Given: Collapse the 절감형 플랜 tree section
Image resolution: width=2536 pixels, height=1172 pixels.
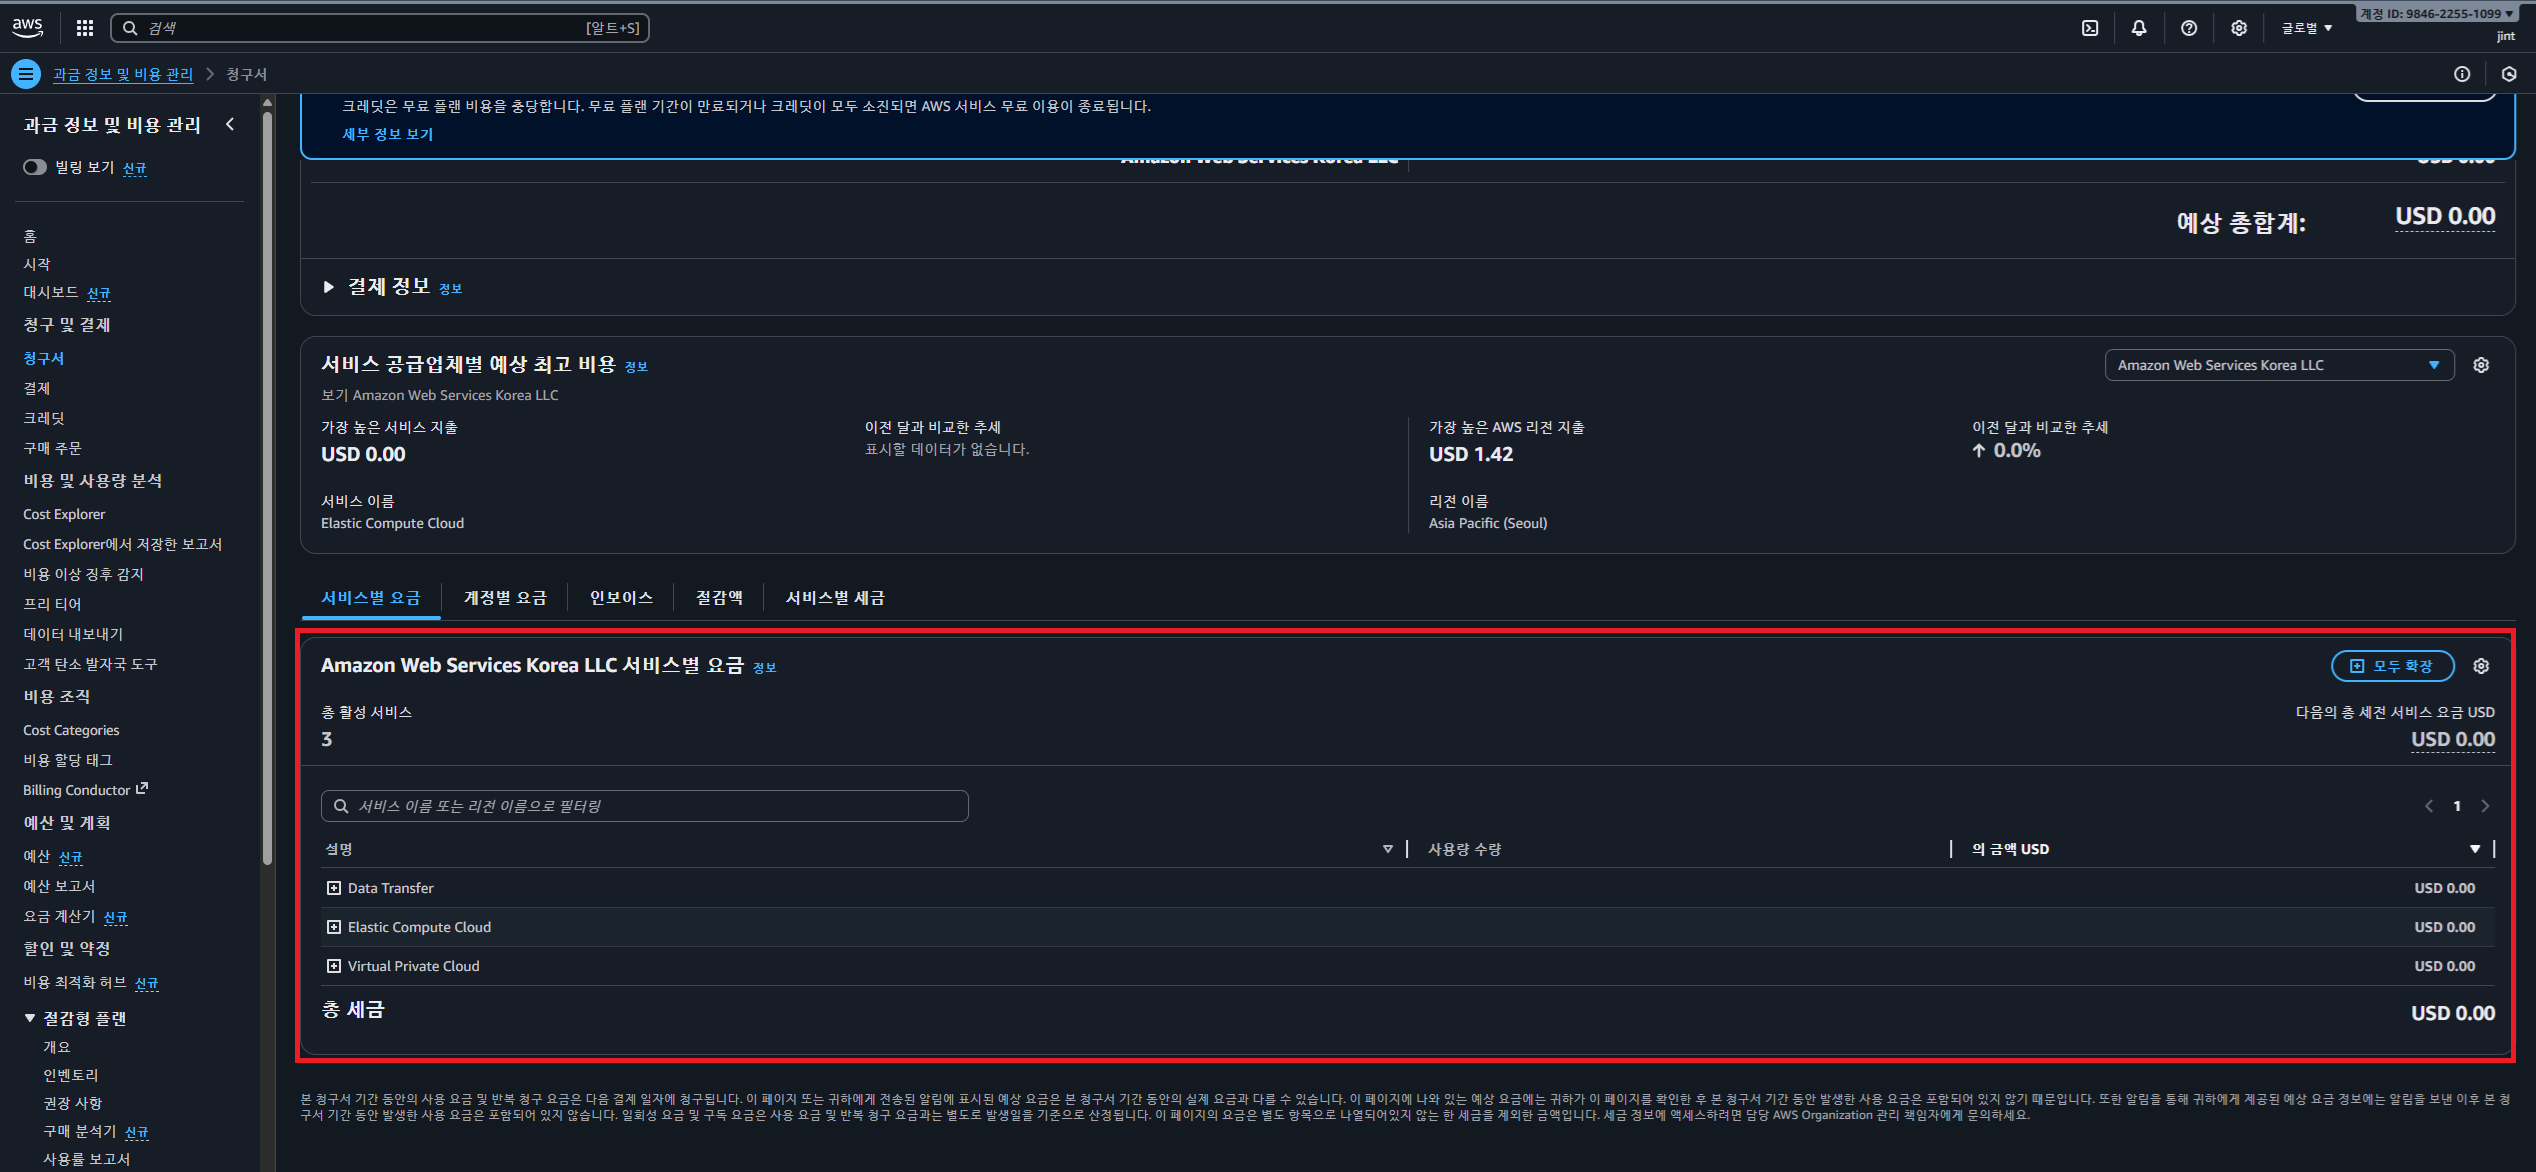Looking at the screenshot, I should [30, 1018].
